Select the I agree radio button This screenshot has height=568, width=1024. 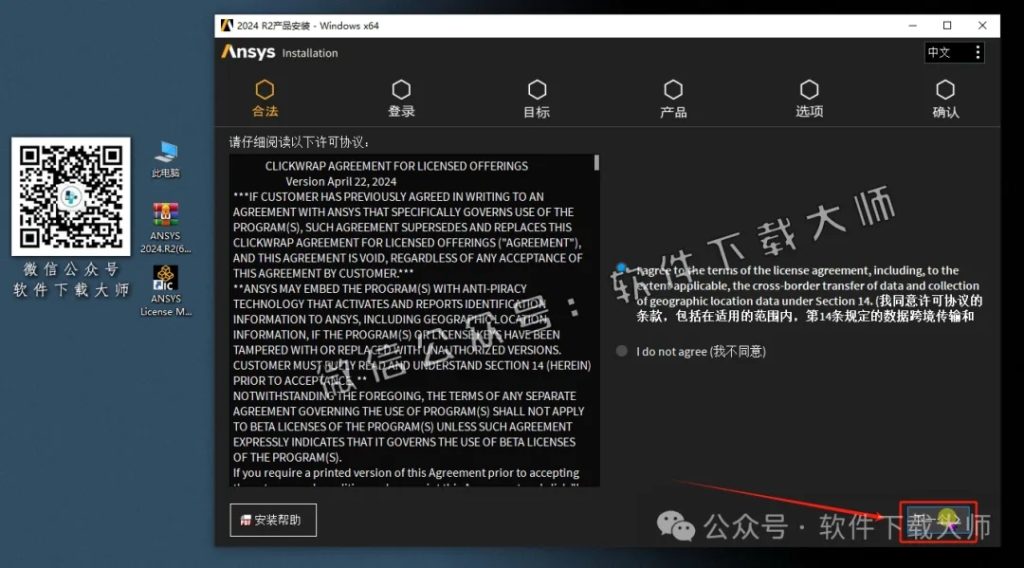tap(621, 268)
